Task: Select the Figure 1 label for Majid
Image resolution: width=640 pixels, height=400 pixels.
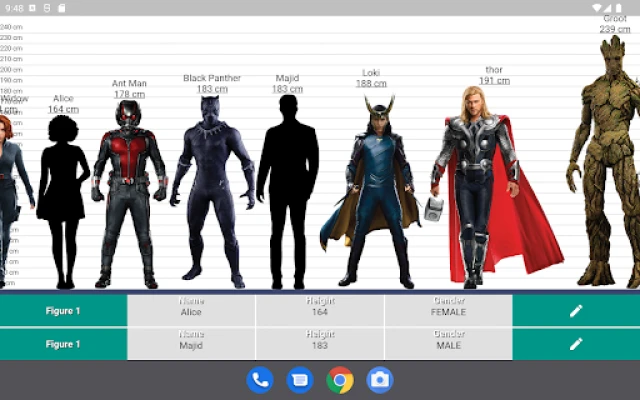Action: 63,344
